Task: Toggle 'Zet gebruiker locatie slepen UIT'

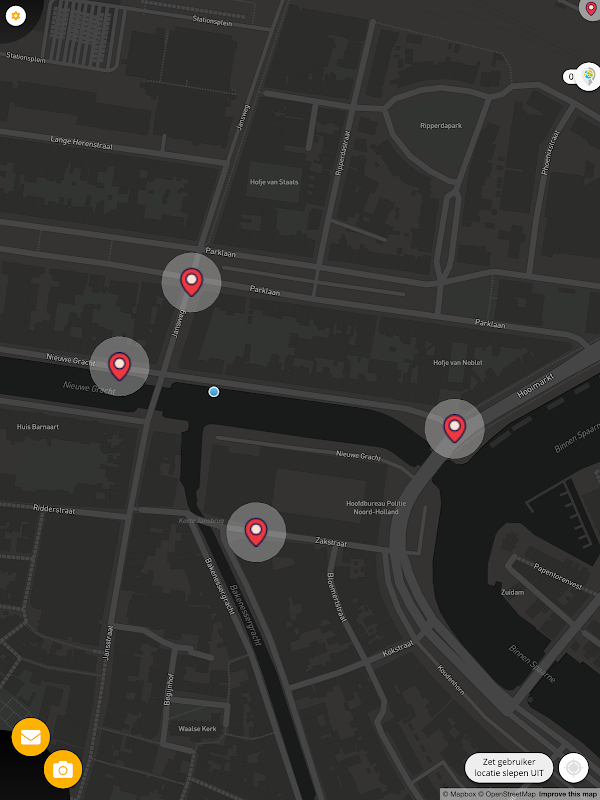Action: click(x=509, y=767)
